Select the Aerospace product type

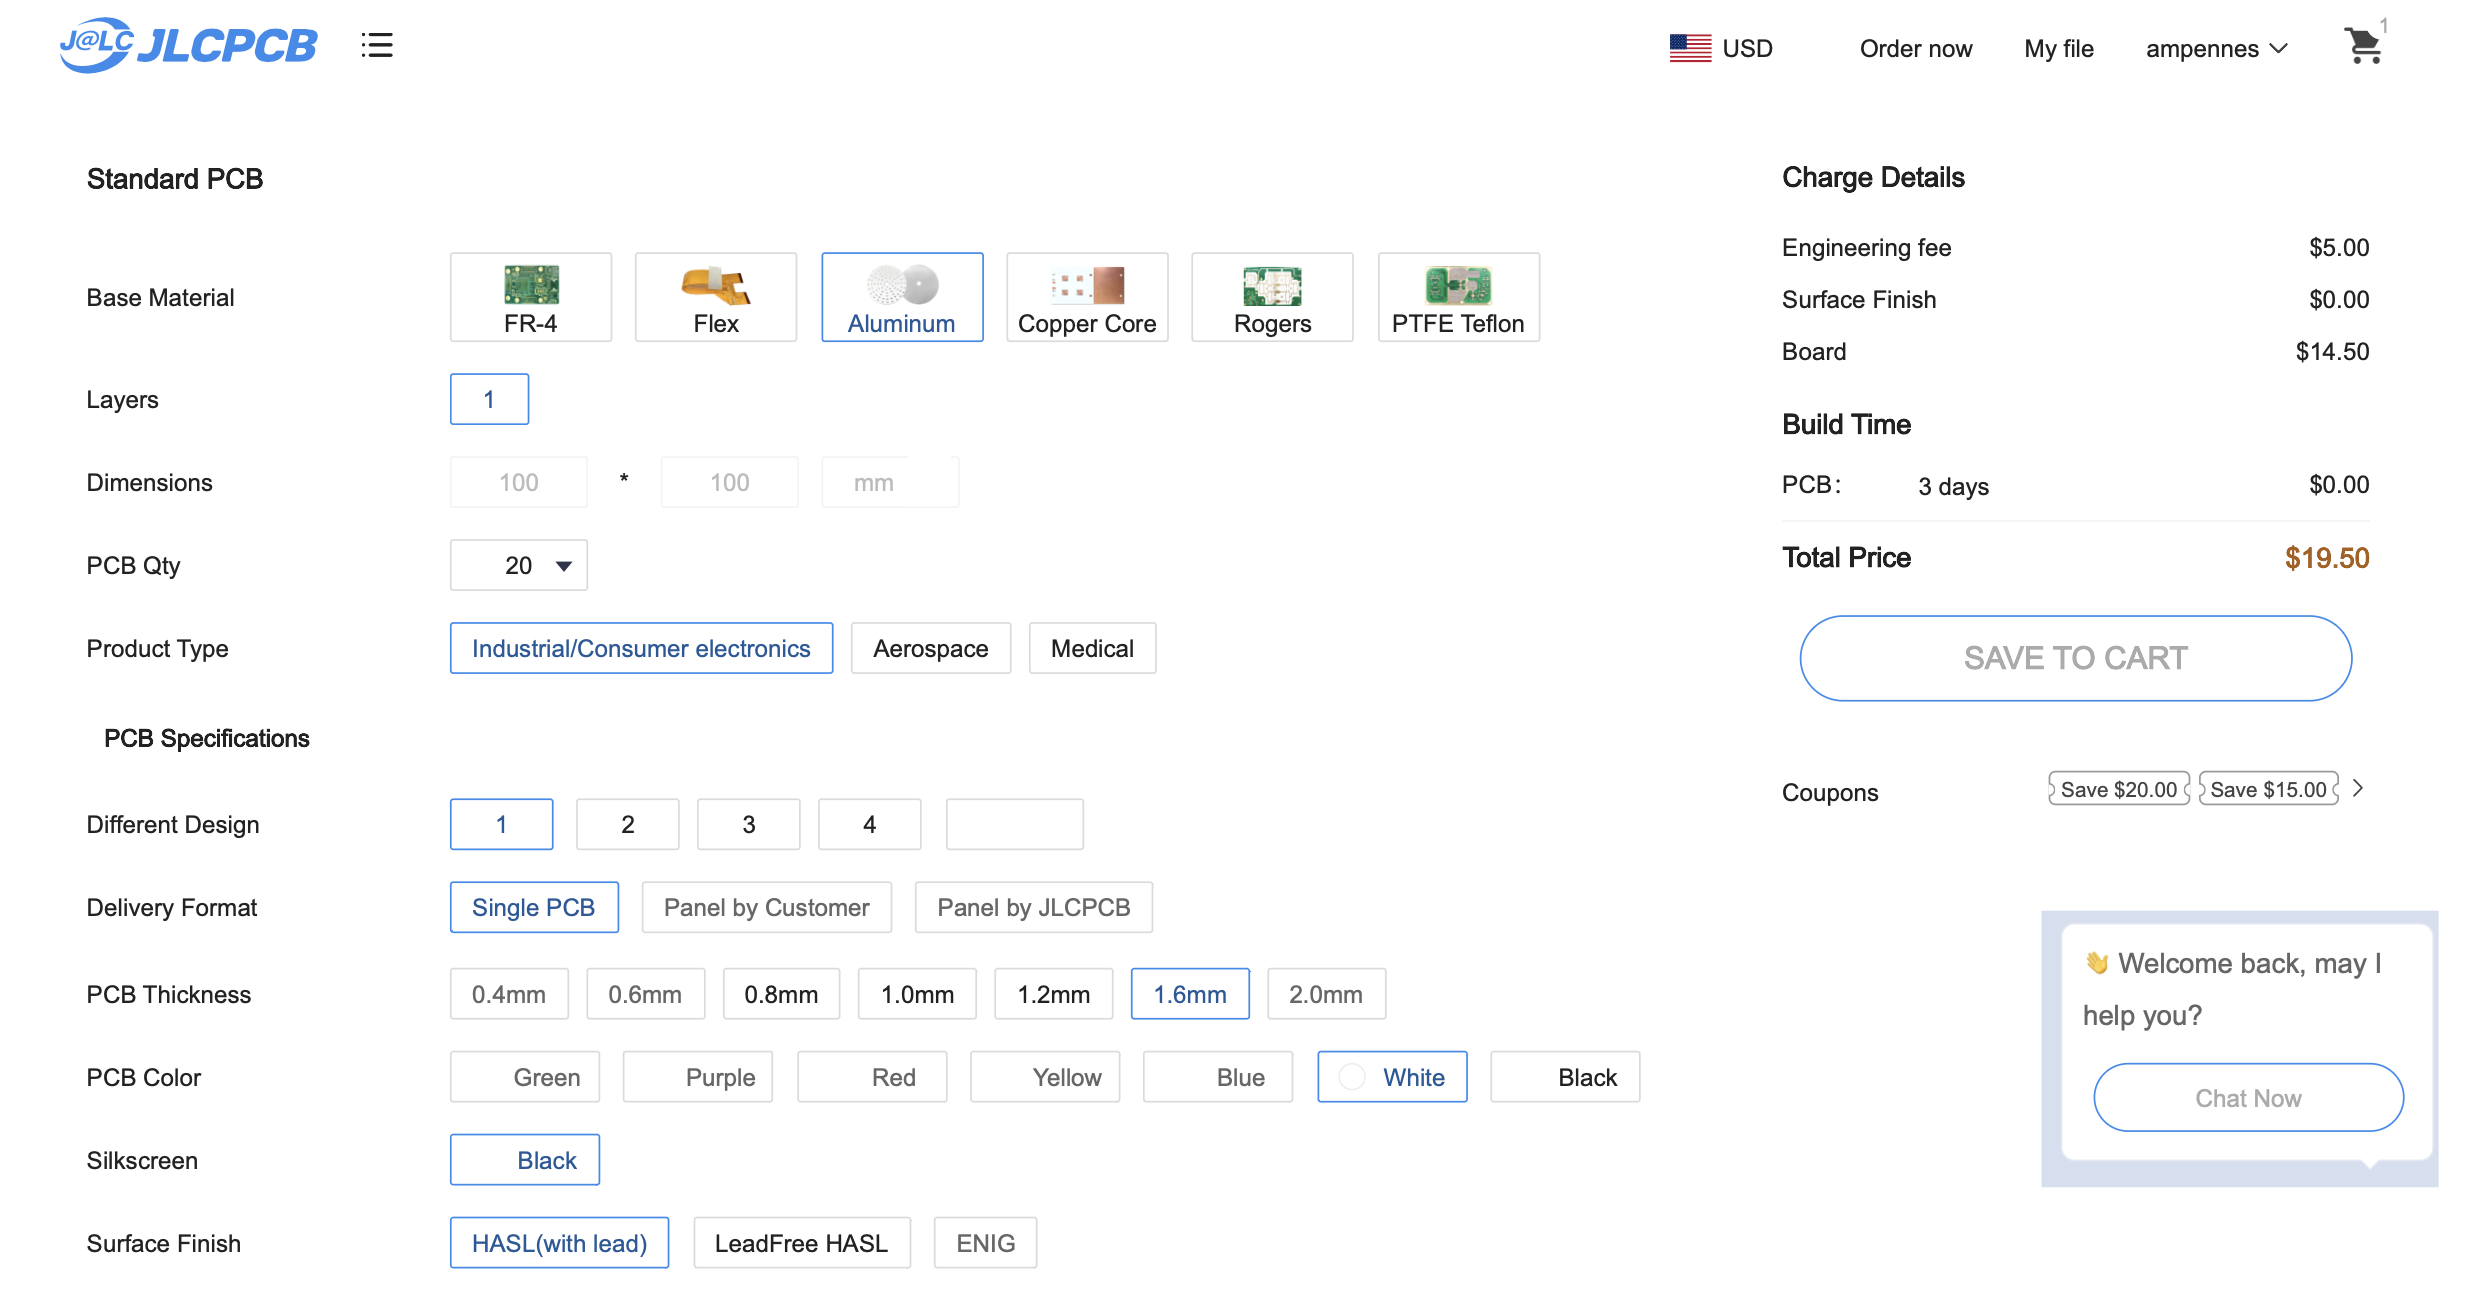930,649
